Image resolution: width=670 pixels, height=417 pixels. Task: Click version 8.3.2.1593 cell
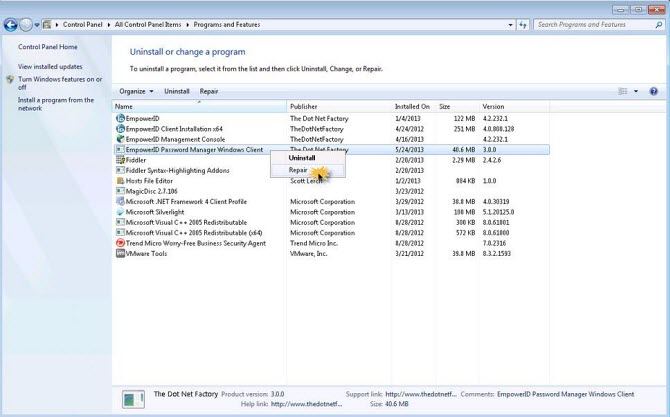pyautogui.click(x=497, y=253)
